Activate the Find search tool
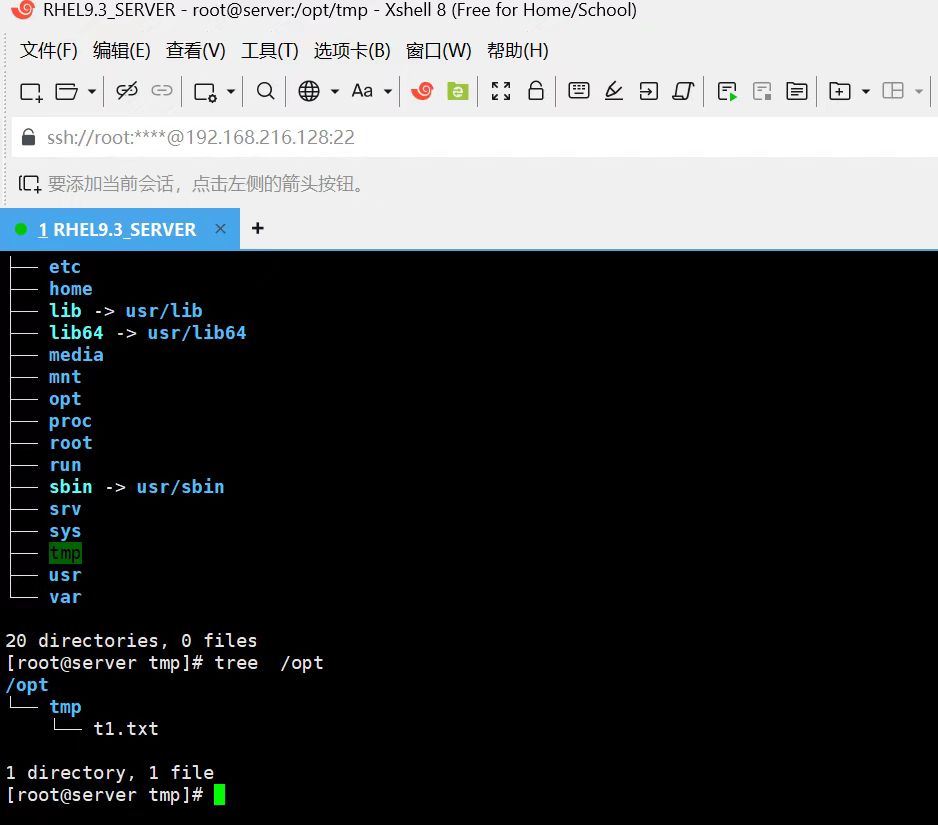This screenshot has width=938, height=825. pos(264,91)
